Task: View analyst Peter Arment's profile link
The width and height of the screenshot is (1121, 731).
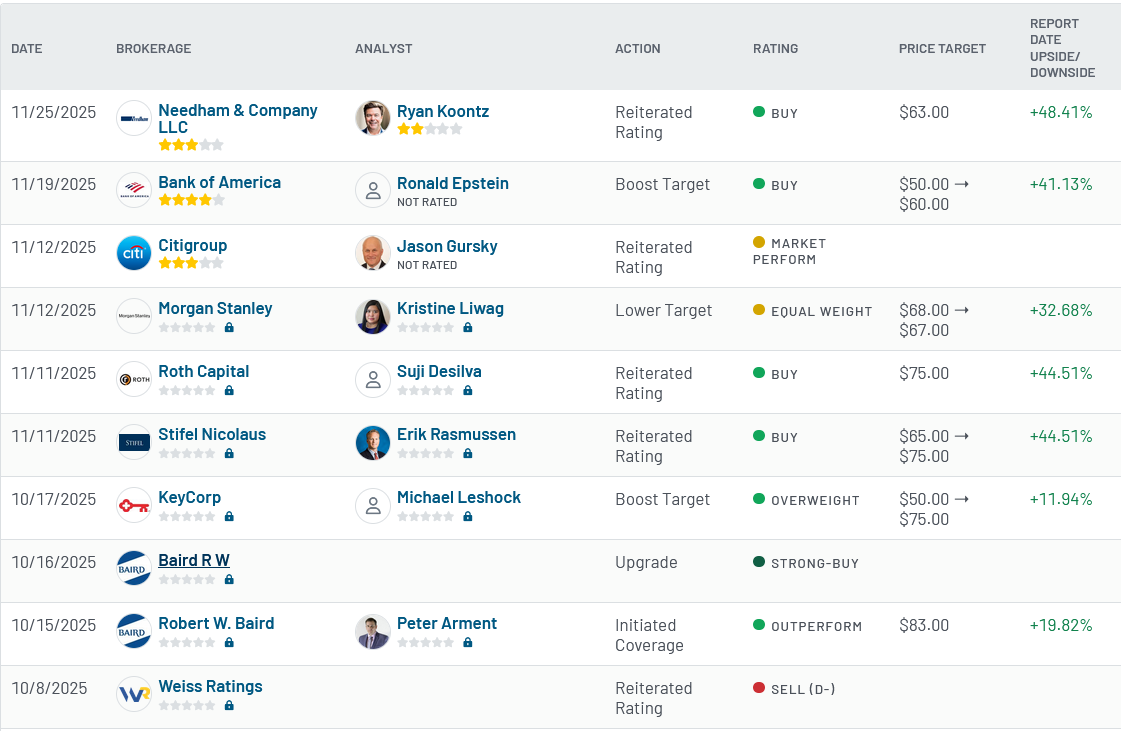Action: pos(447,623)
